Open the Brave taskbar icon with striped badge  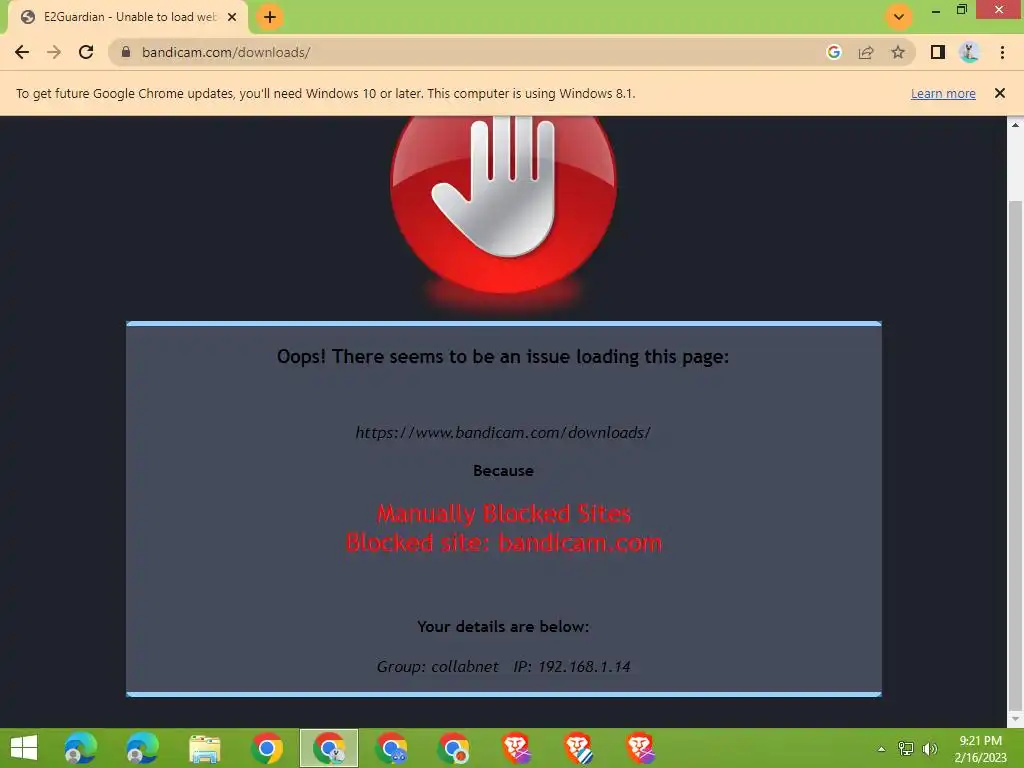coord(579,748)
